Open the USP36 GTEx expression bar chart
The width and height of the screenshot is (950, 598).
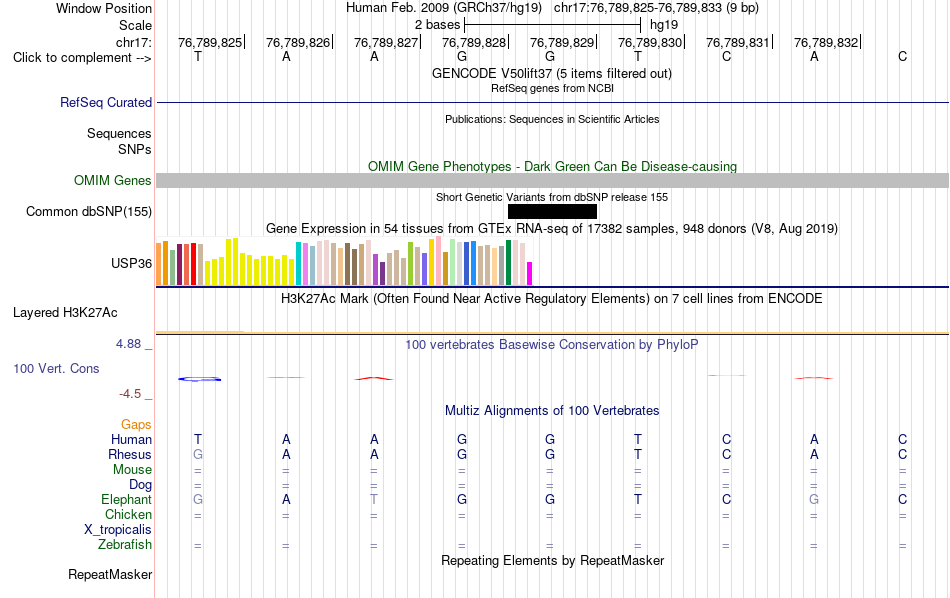pyautogui.click(x=344, y=261)
